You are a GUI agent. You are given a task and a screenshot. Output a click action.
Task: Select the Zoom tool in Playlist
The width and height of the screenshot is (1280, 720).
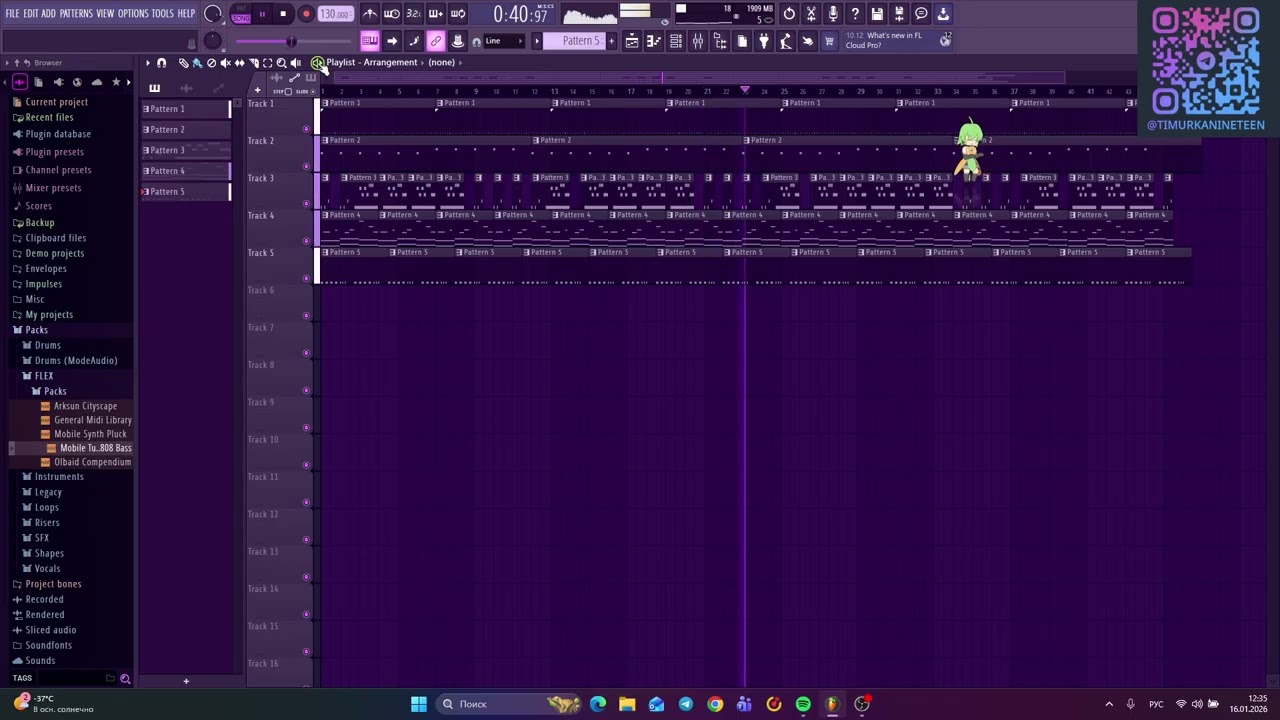(281, 63)
